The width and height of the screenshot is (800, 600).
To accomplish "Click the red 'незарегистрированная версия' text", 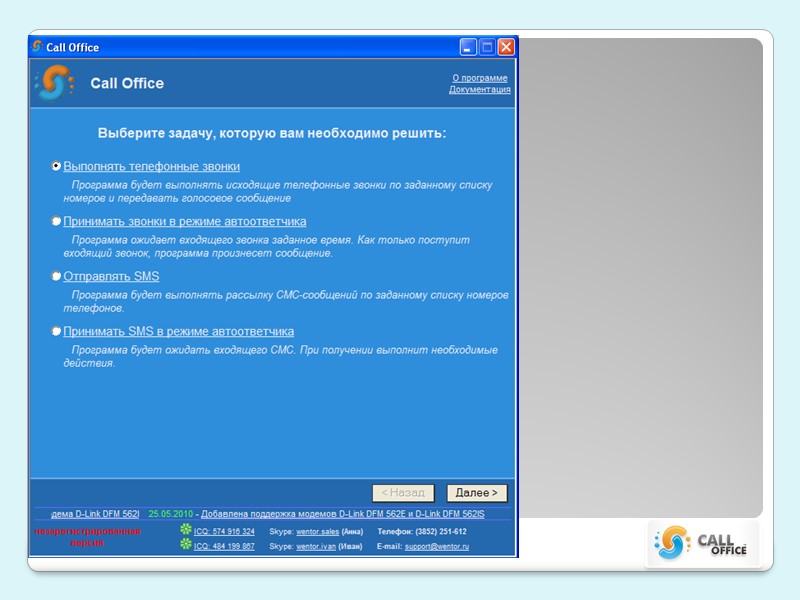I will point(87,537).
